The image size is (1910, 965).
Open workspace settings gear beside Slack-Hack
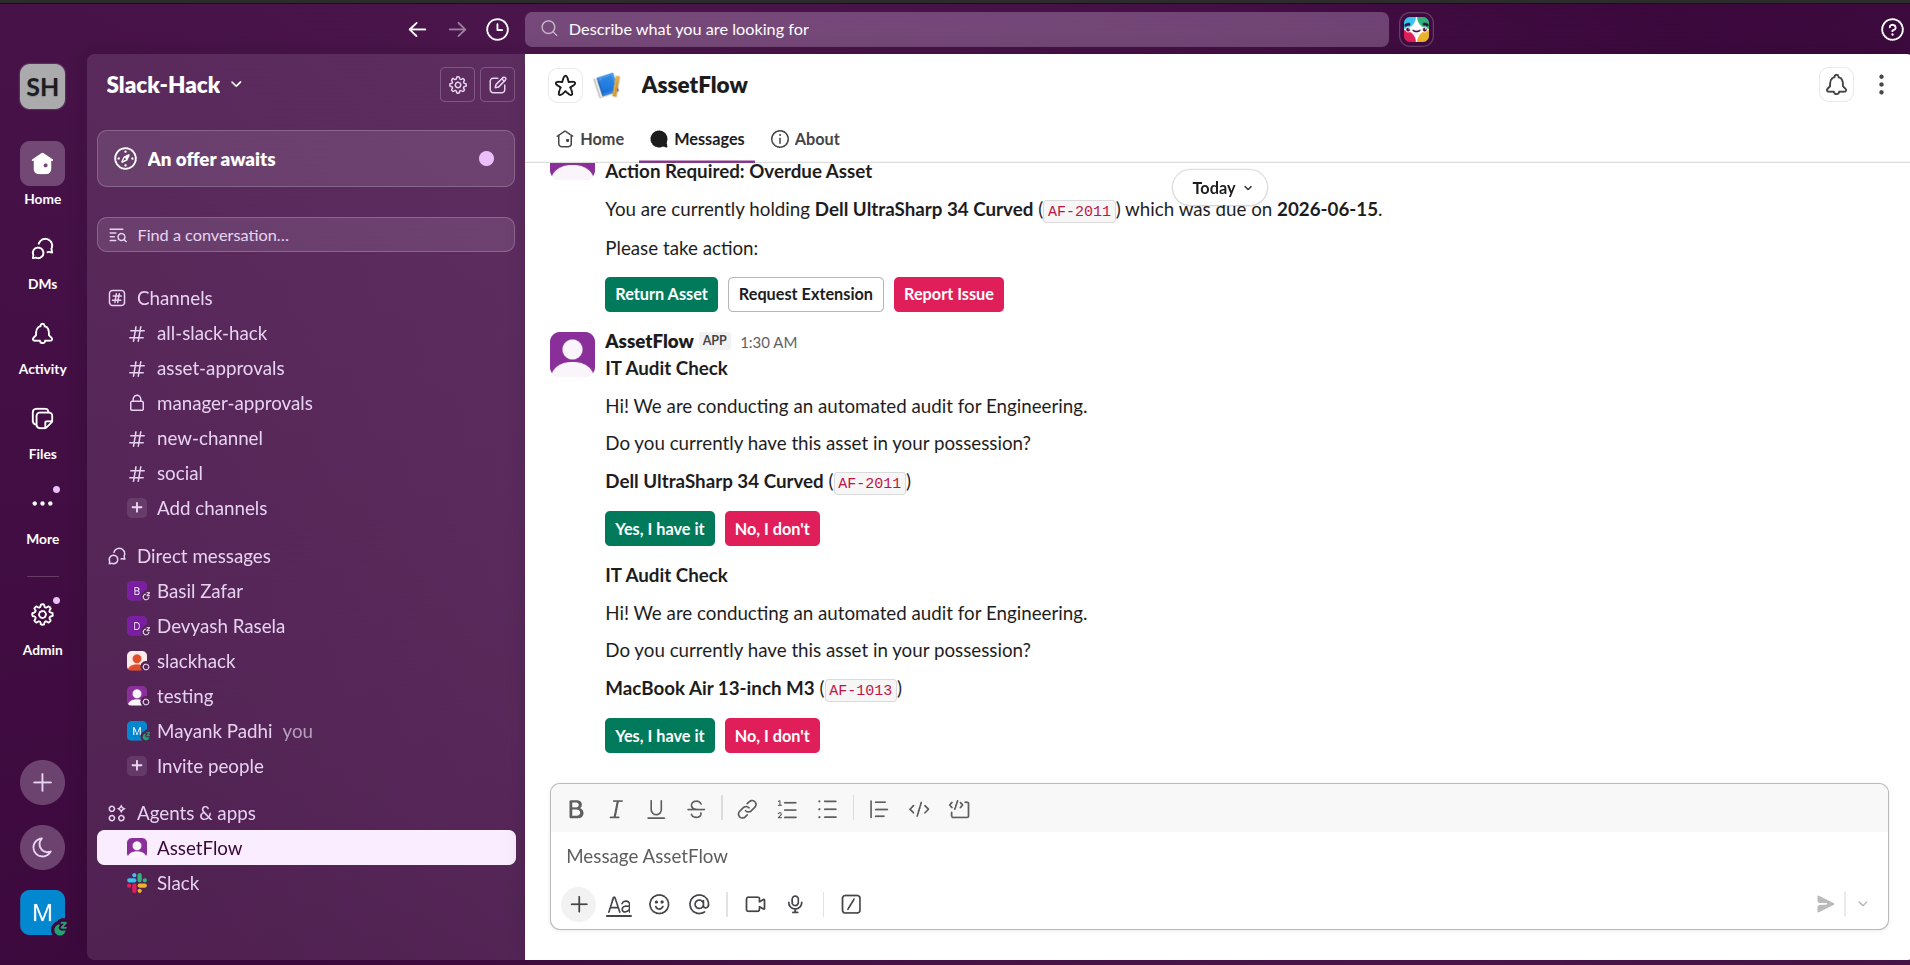tap(458, 85)
